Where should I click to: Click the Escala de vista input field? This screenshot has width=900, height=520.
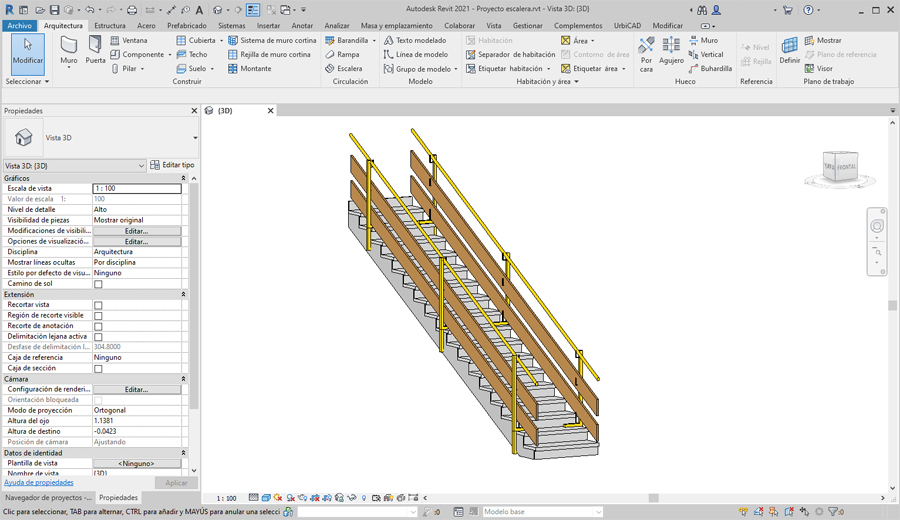(136, 188)
